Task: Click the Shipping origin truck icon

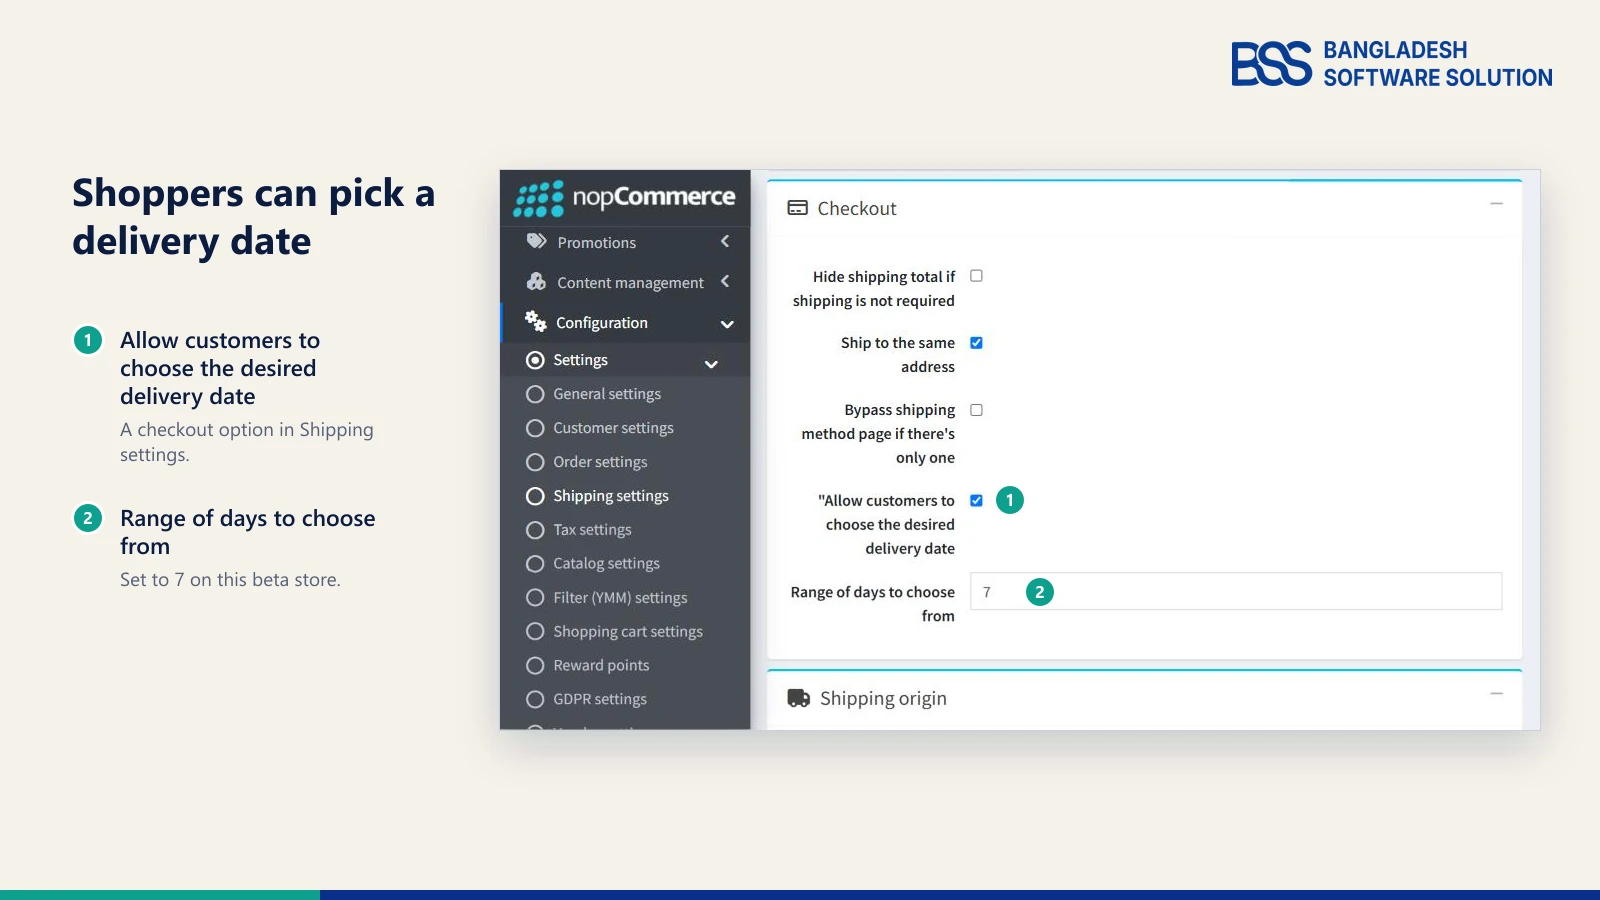Action: click(x=798, y=698)
